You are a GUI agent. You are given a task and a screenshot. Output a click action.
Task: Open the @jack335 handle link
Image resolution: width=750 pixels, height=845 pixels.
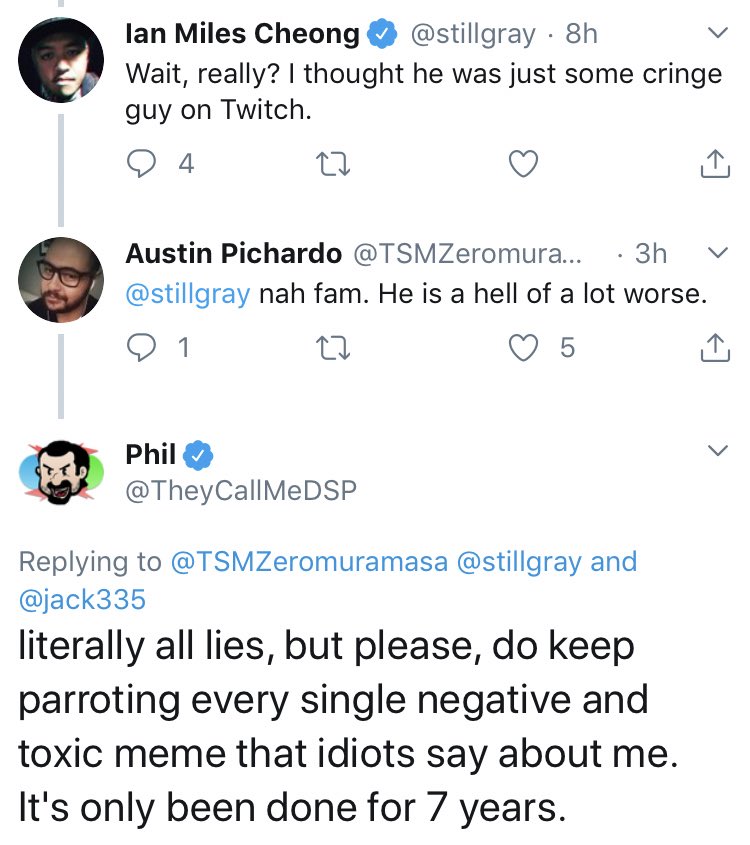pyautogui.click(x=82, y=599)
